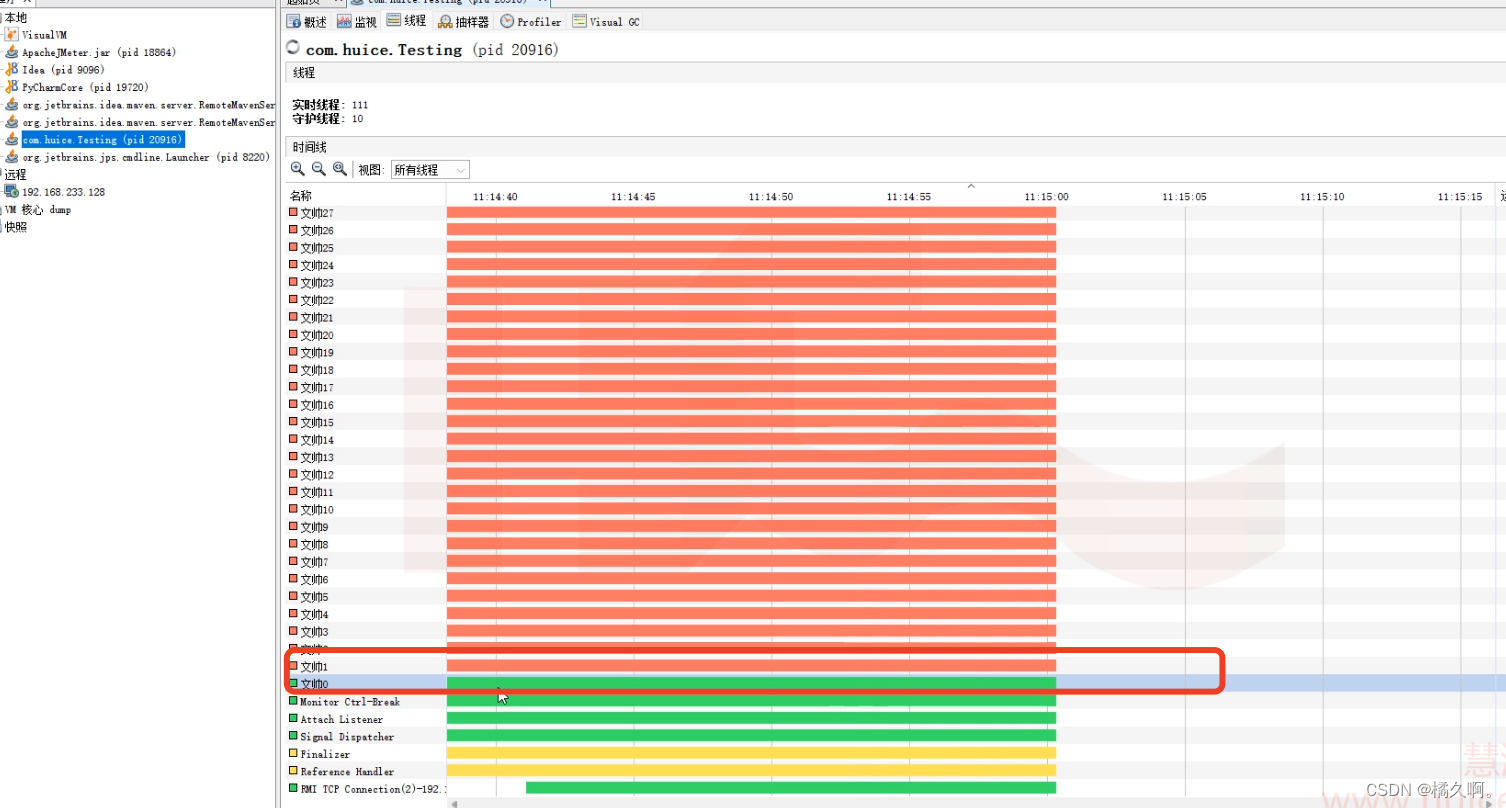The image size is (1506, 808).
Task: Click the orange timeline bar of 文帅9
Action: click(x=751, y=527)
